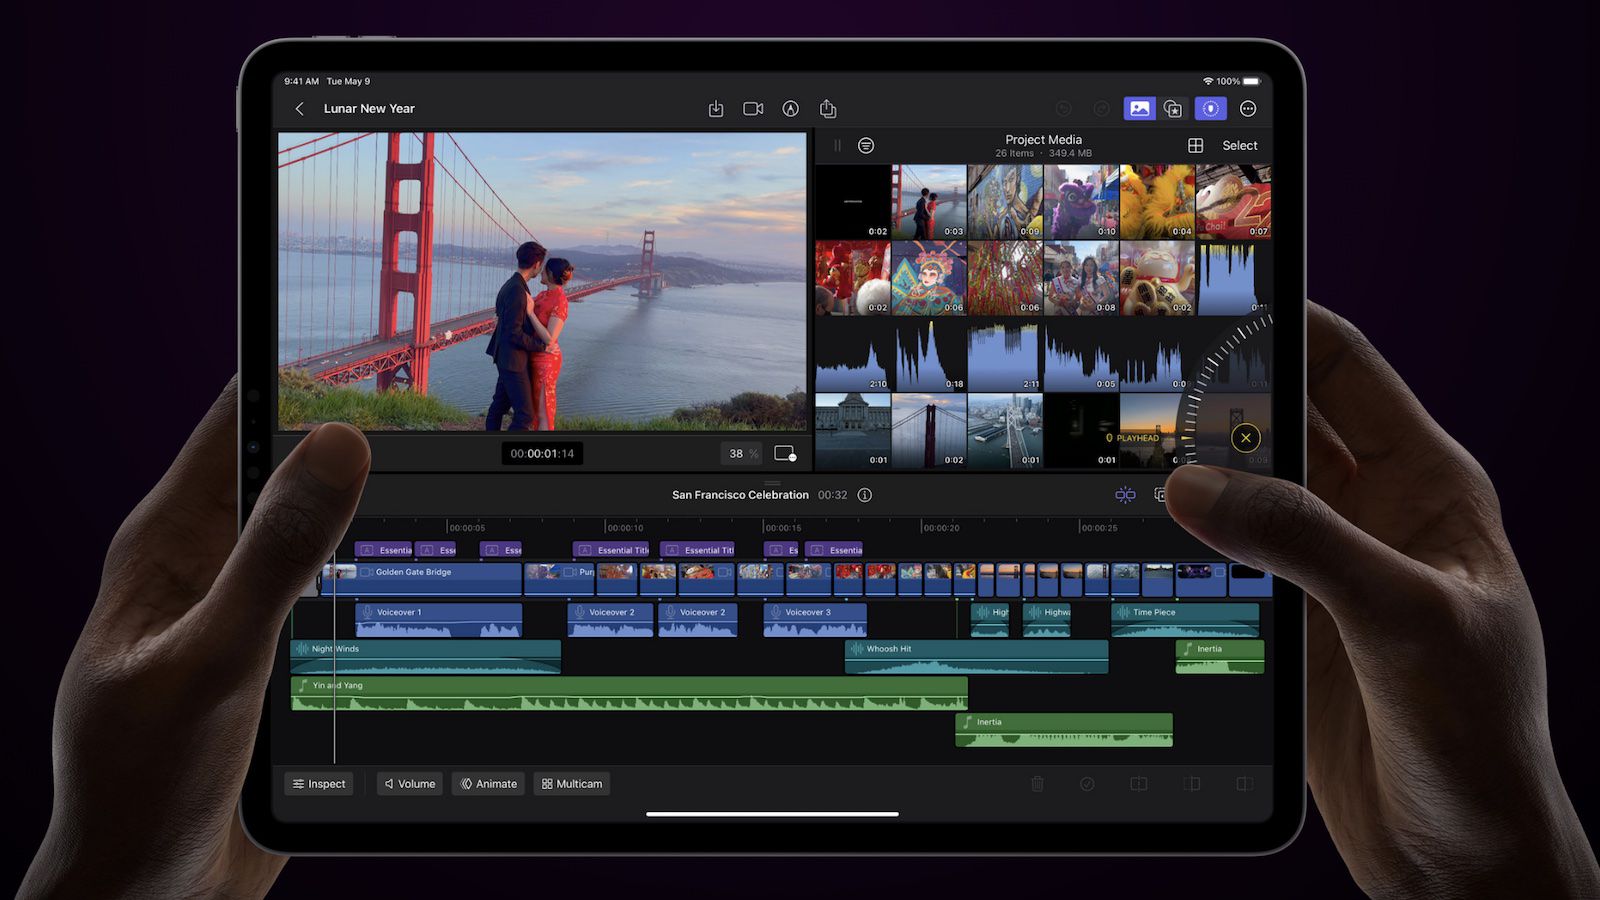This screenshot has width=1600, height=900.
Task: Open the import media icon next to the title
Action: click(x=715, y=108)
